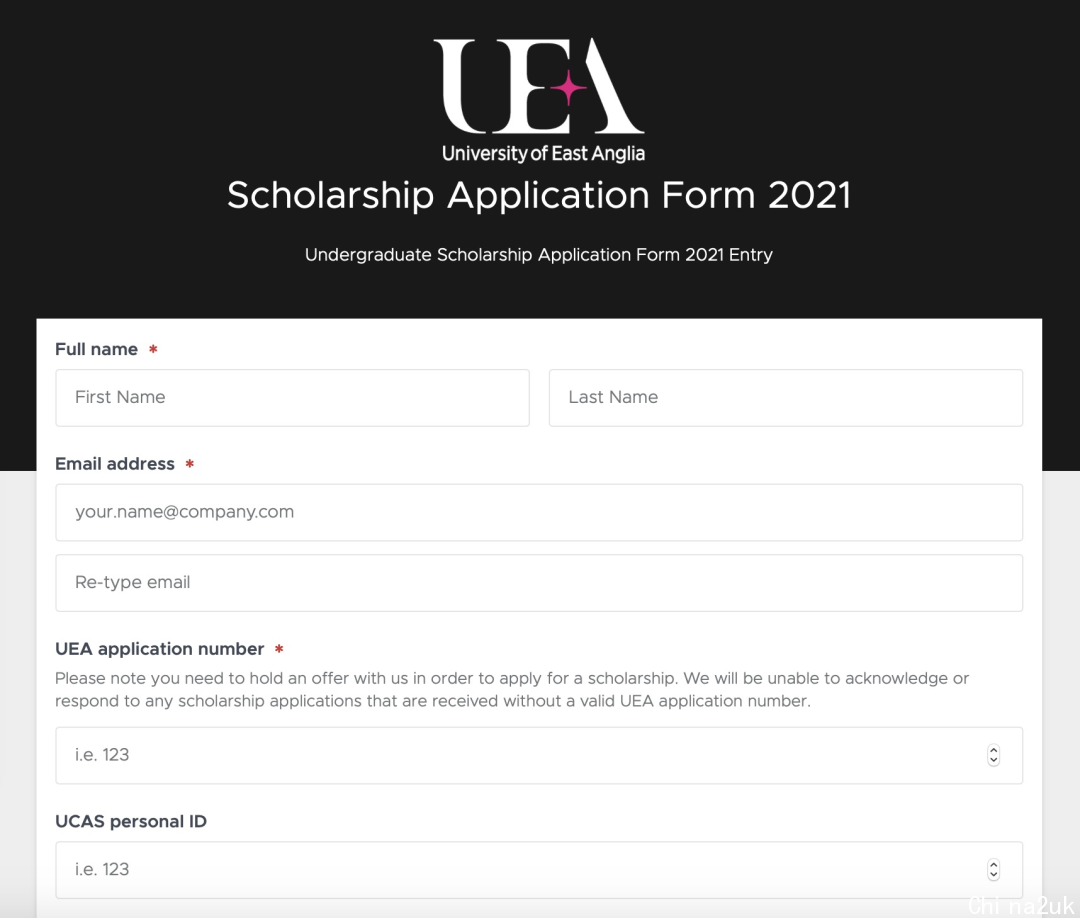Decrement UEA application number stepper arrow
This screenshot has width=1080, height=918.
(x=993, y=760)
